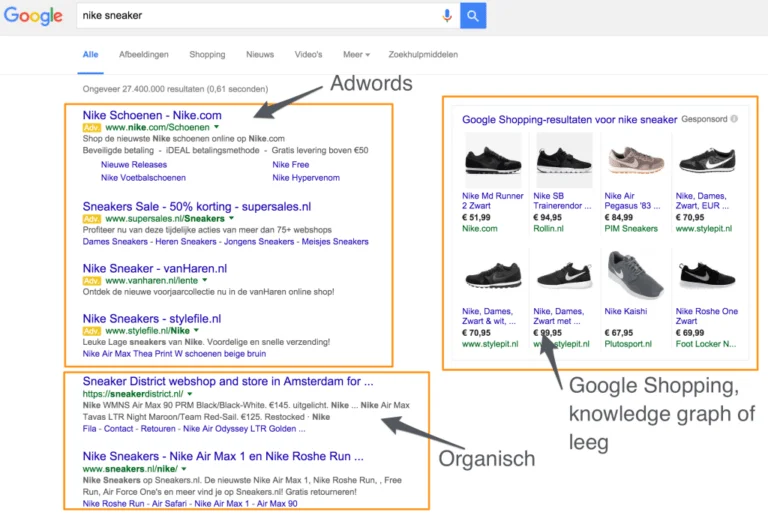Open the Nieuws tab
This screenshot has height=515, width=768.
click(x=260, y=54)
